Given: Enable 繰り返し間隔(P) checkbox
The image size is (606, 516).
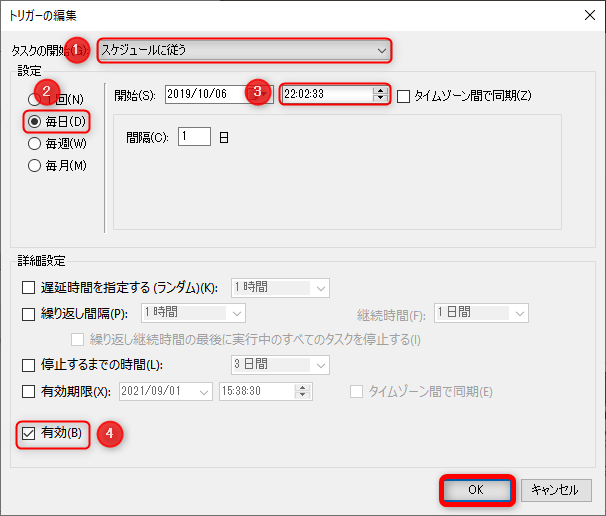Looking at the screenshot, I should click(x=28, y=314).
